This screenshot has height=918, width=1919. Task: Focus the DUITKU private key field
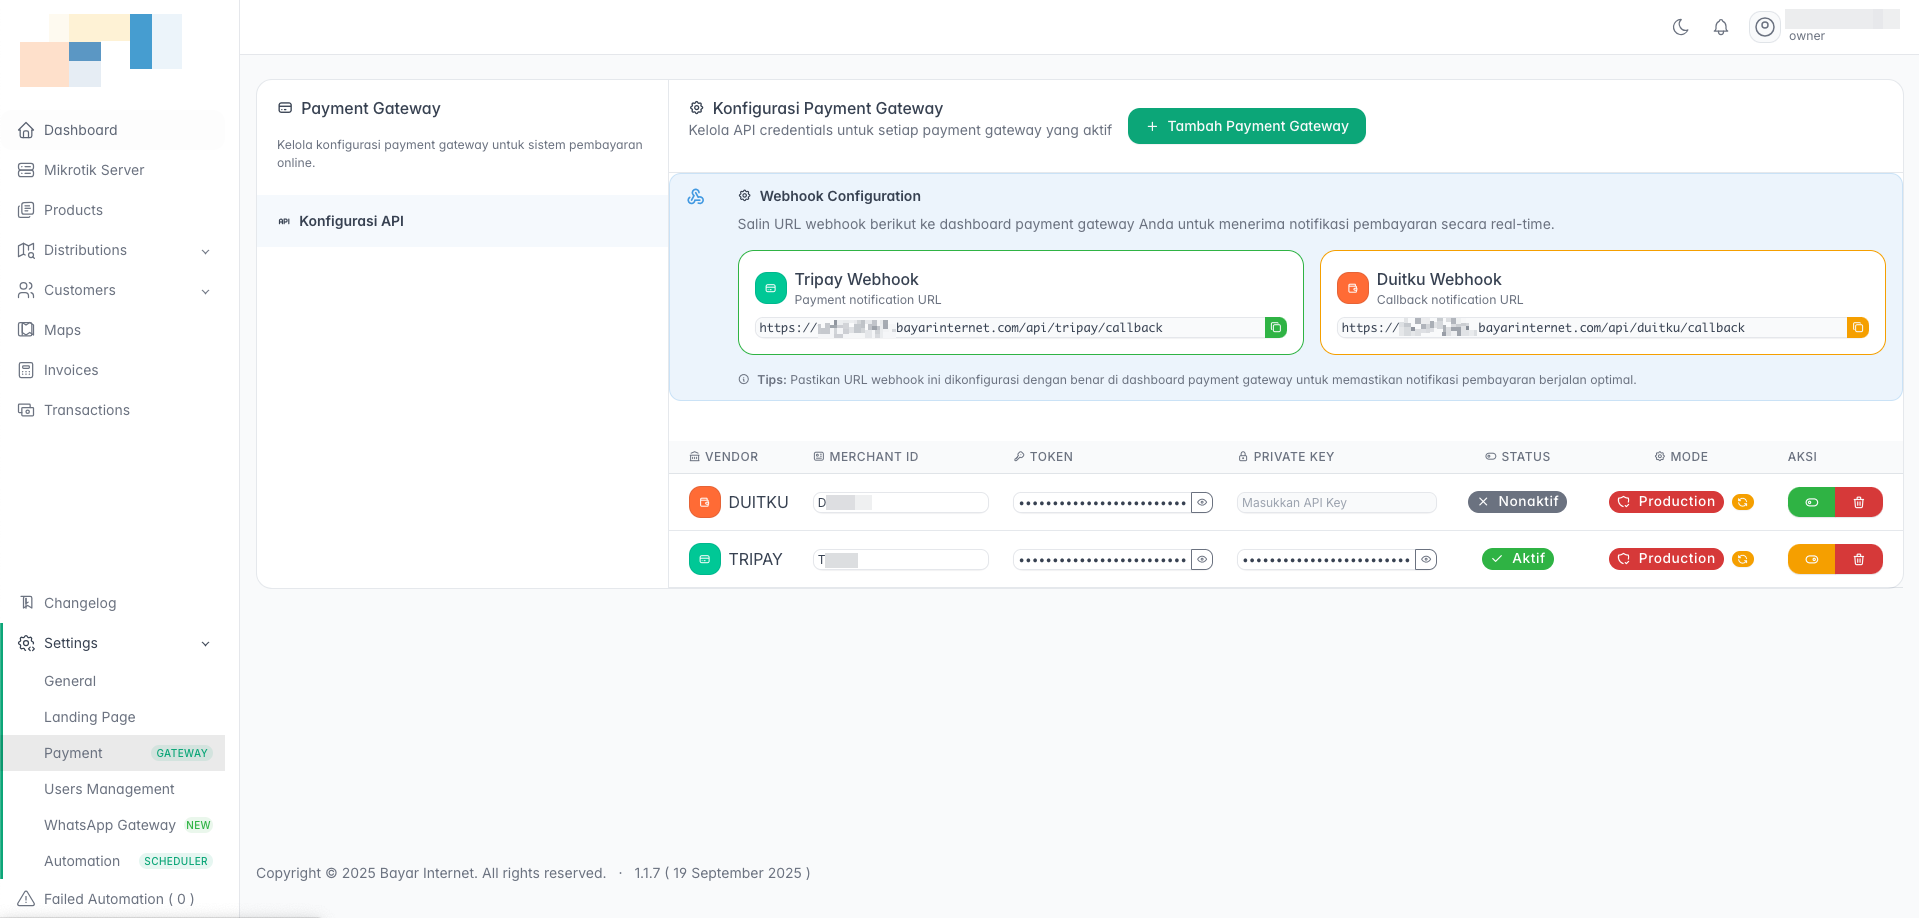1335,502
